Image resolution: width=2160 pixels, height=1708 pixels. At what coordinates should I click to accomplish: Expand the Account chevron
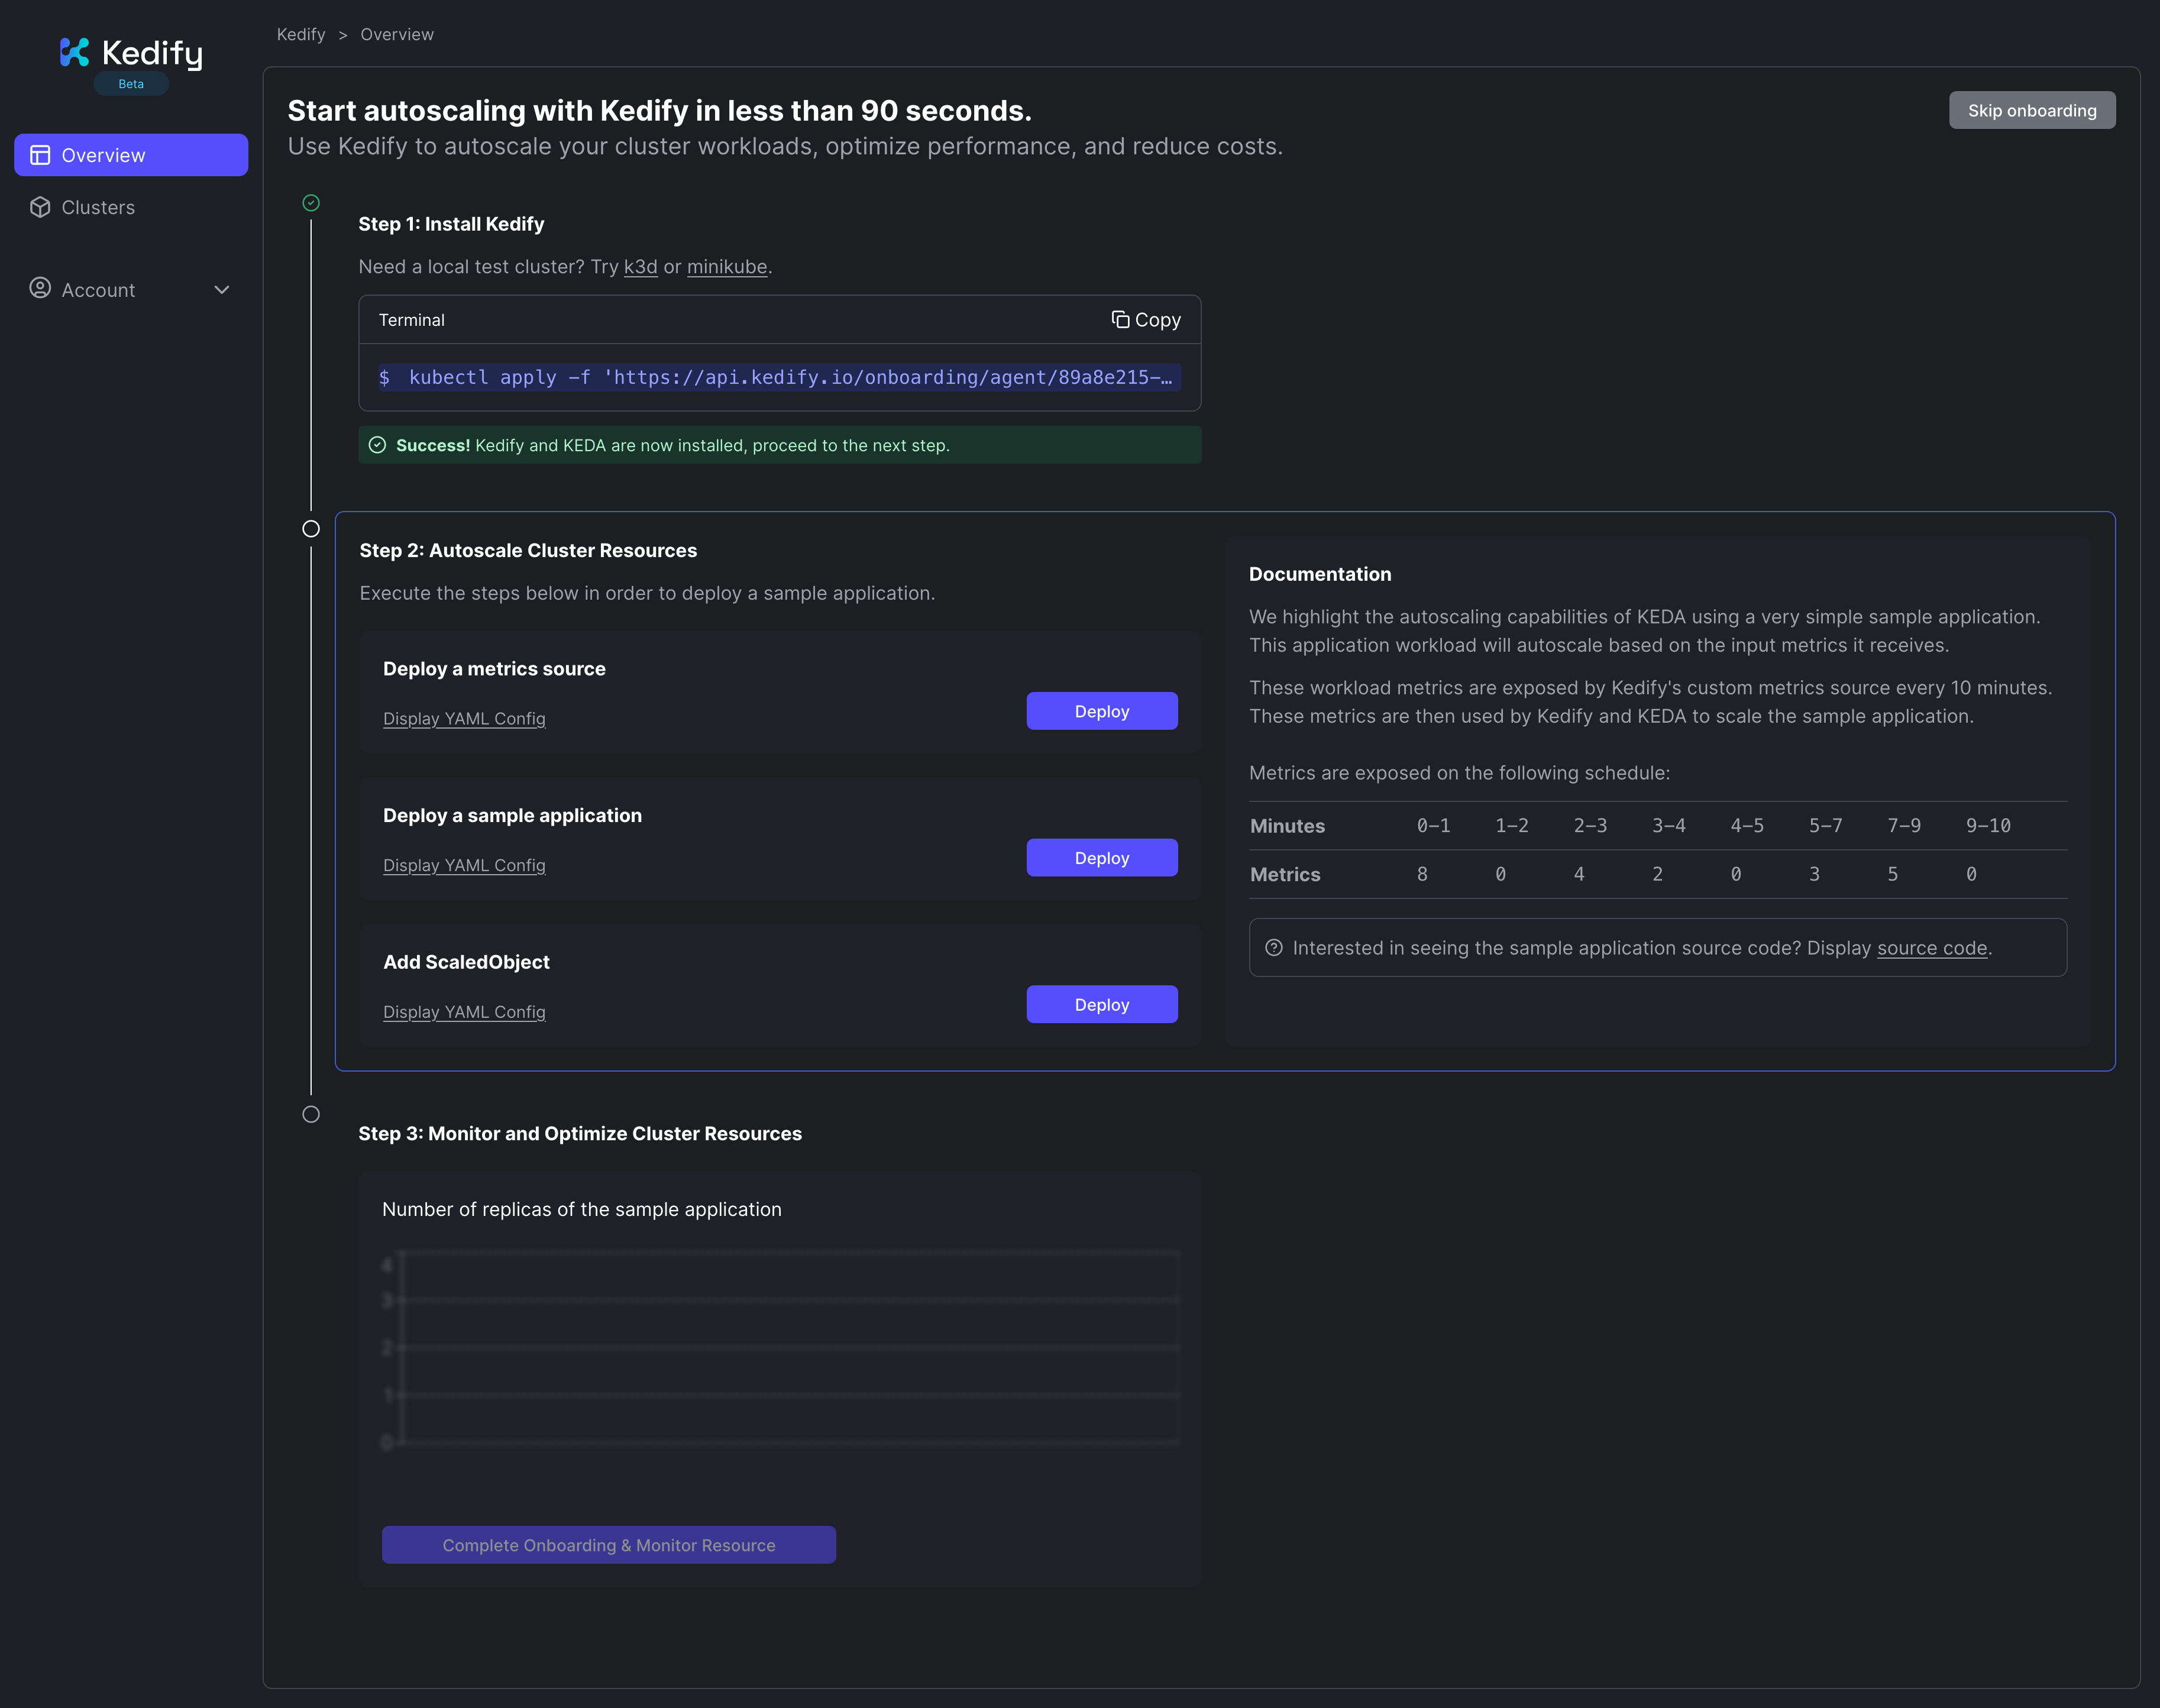pos(222,290)
